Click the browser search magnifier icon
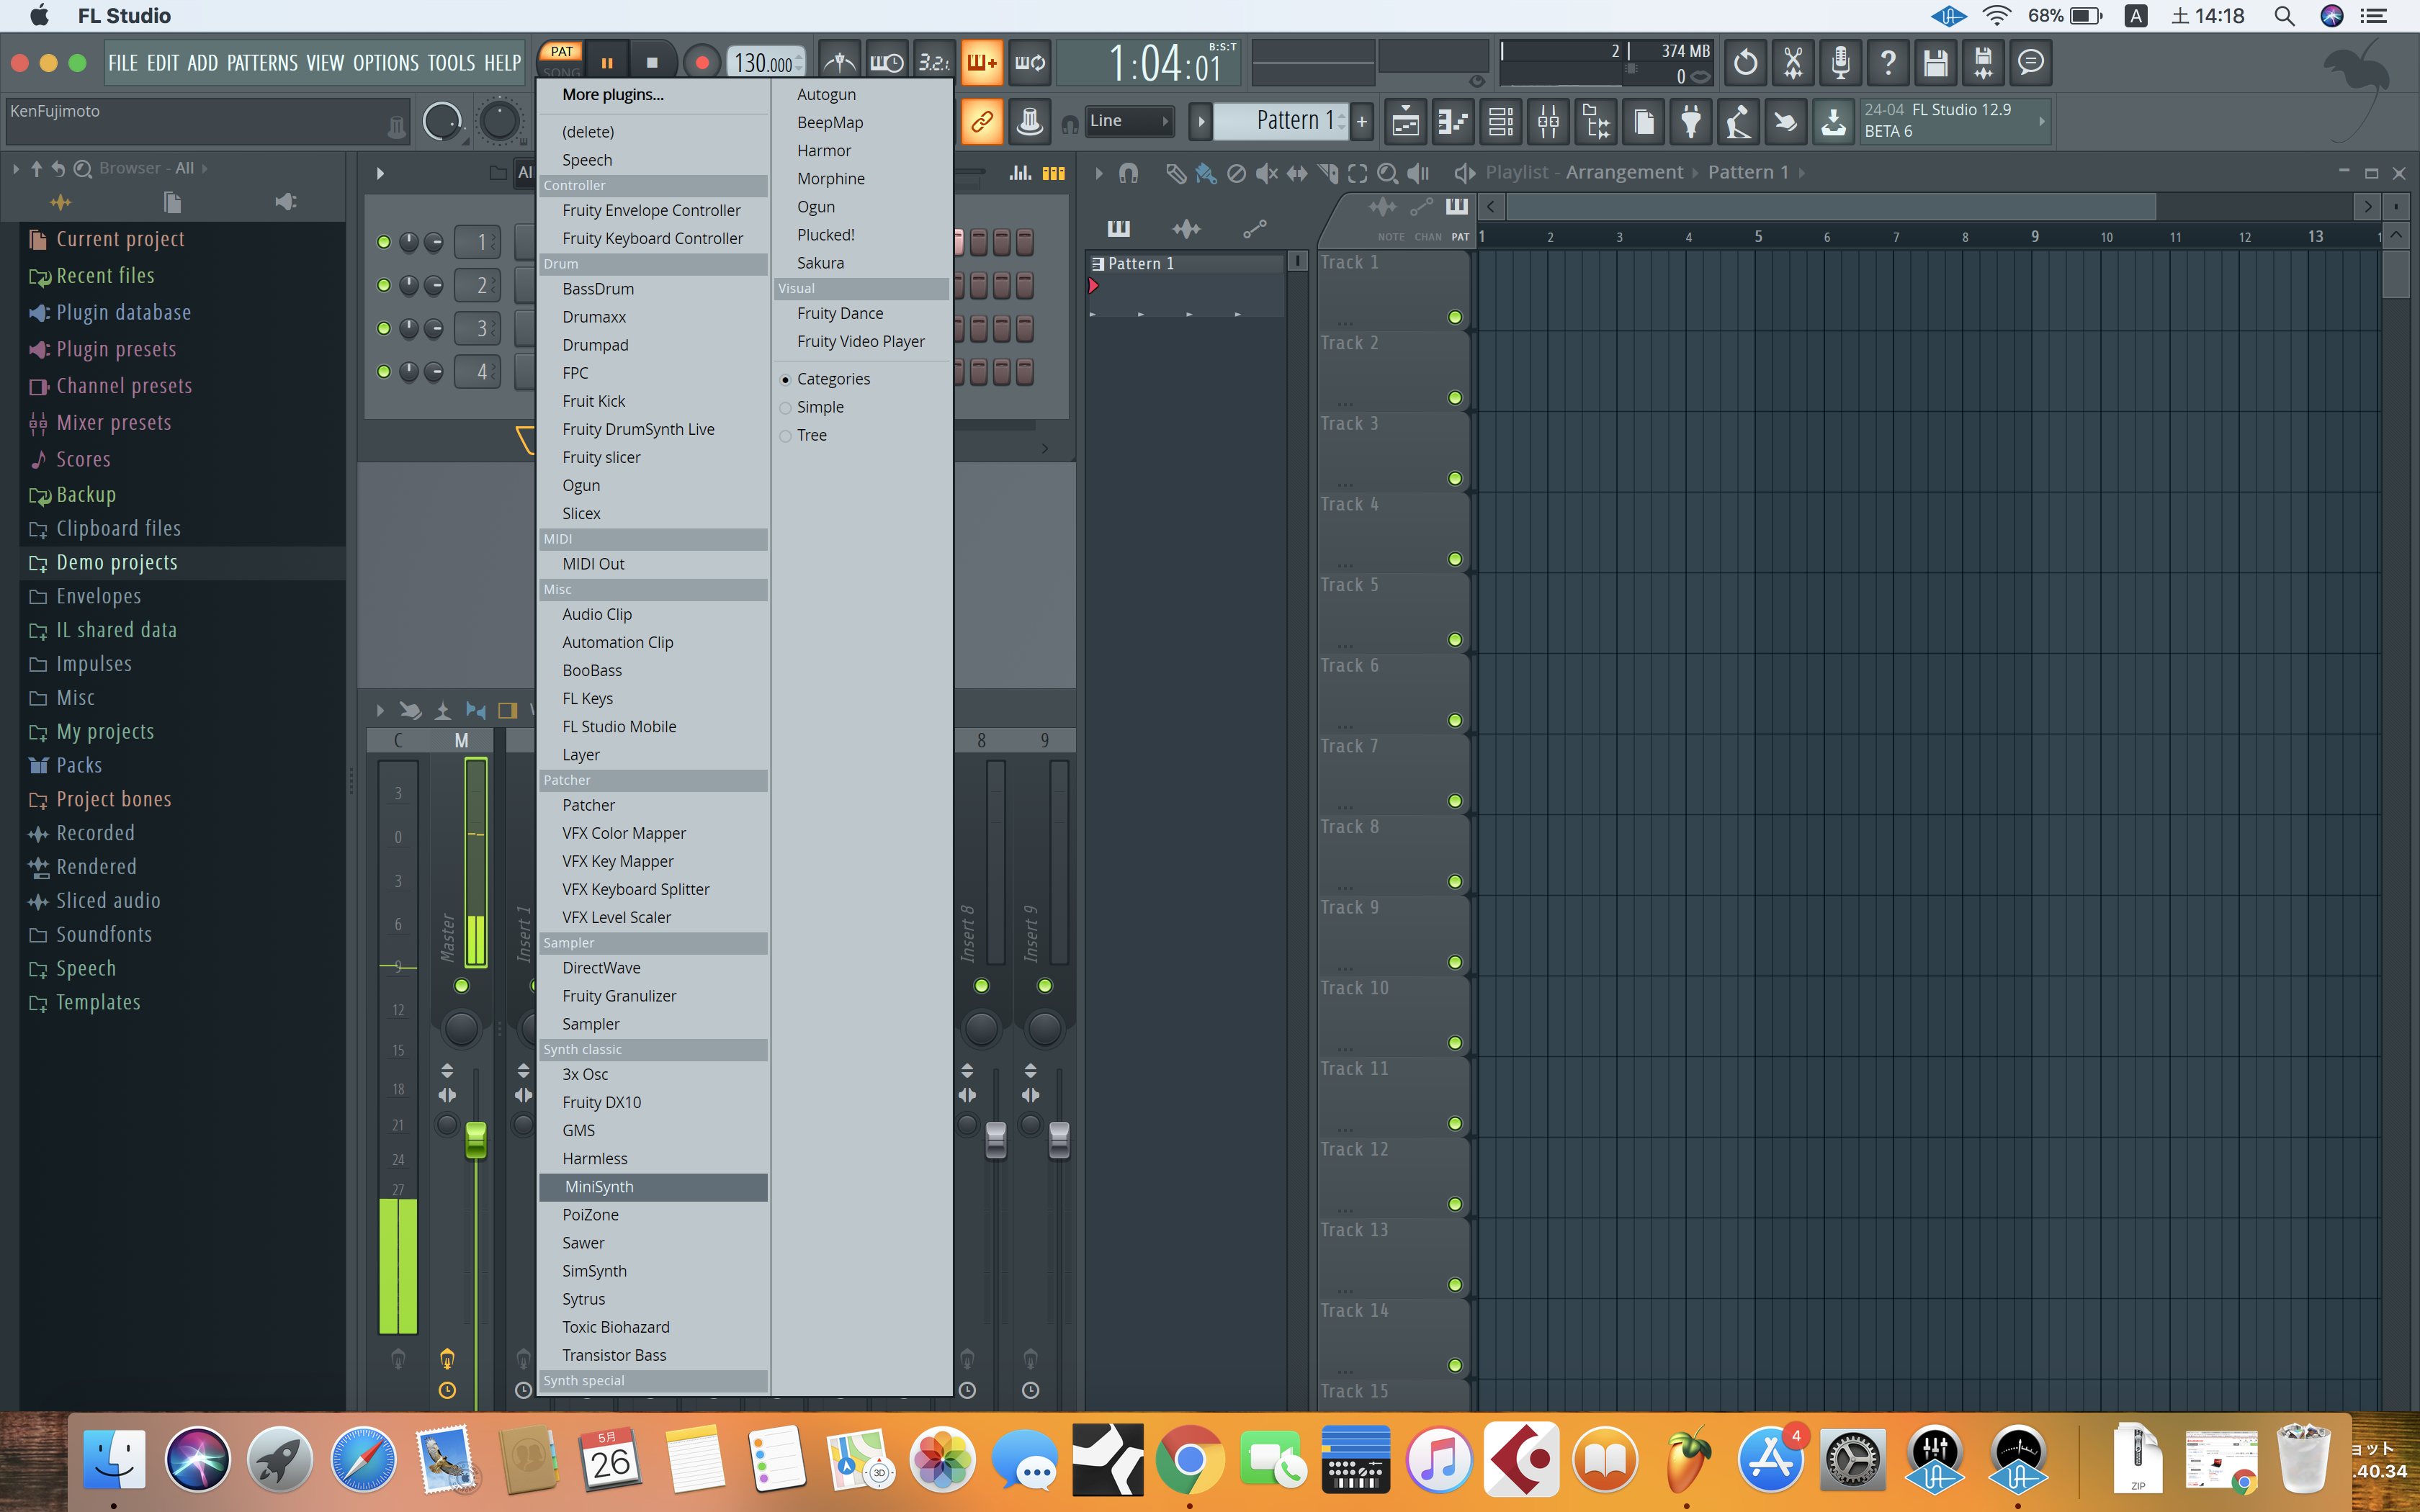The width and height of the screenshot is (2420, 1512). [83, 168]
